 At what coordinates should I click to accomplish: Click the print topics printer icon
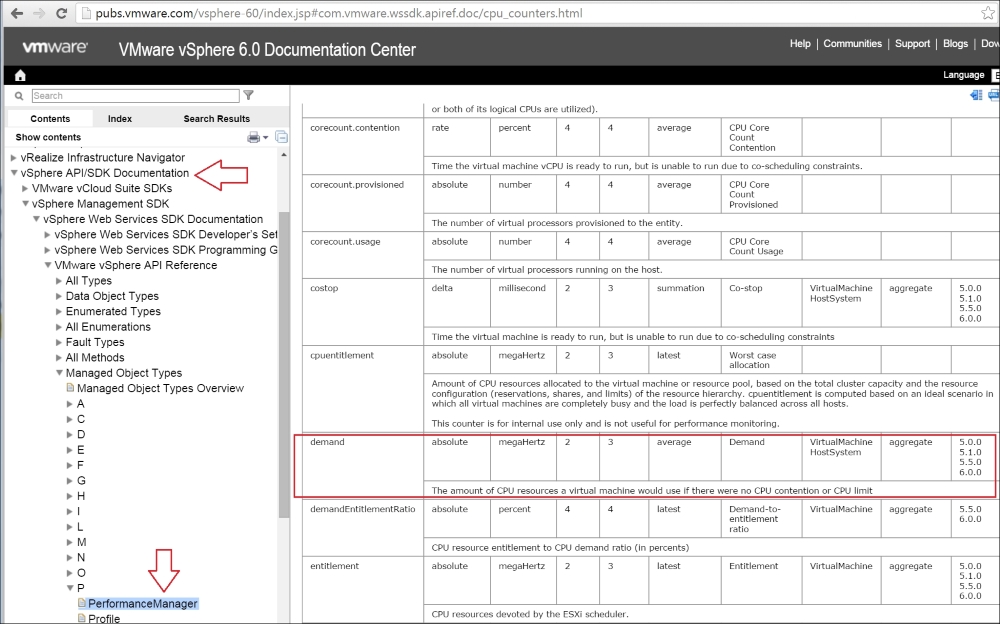(253, 137)
